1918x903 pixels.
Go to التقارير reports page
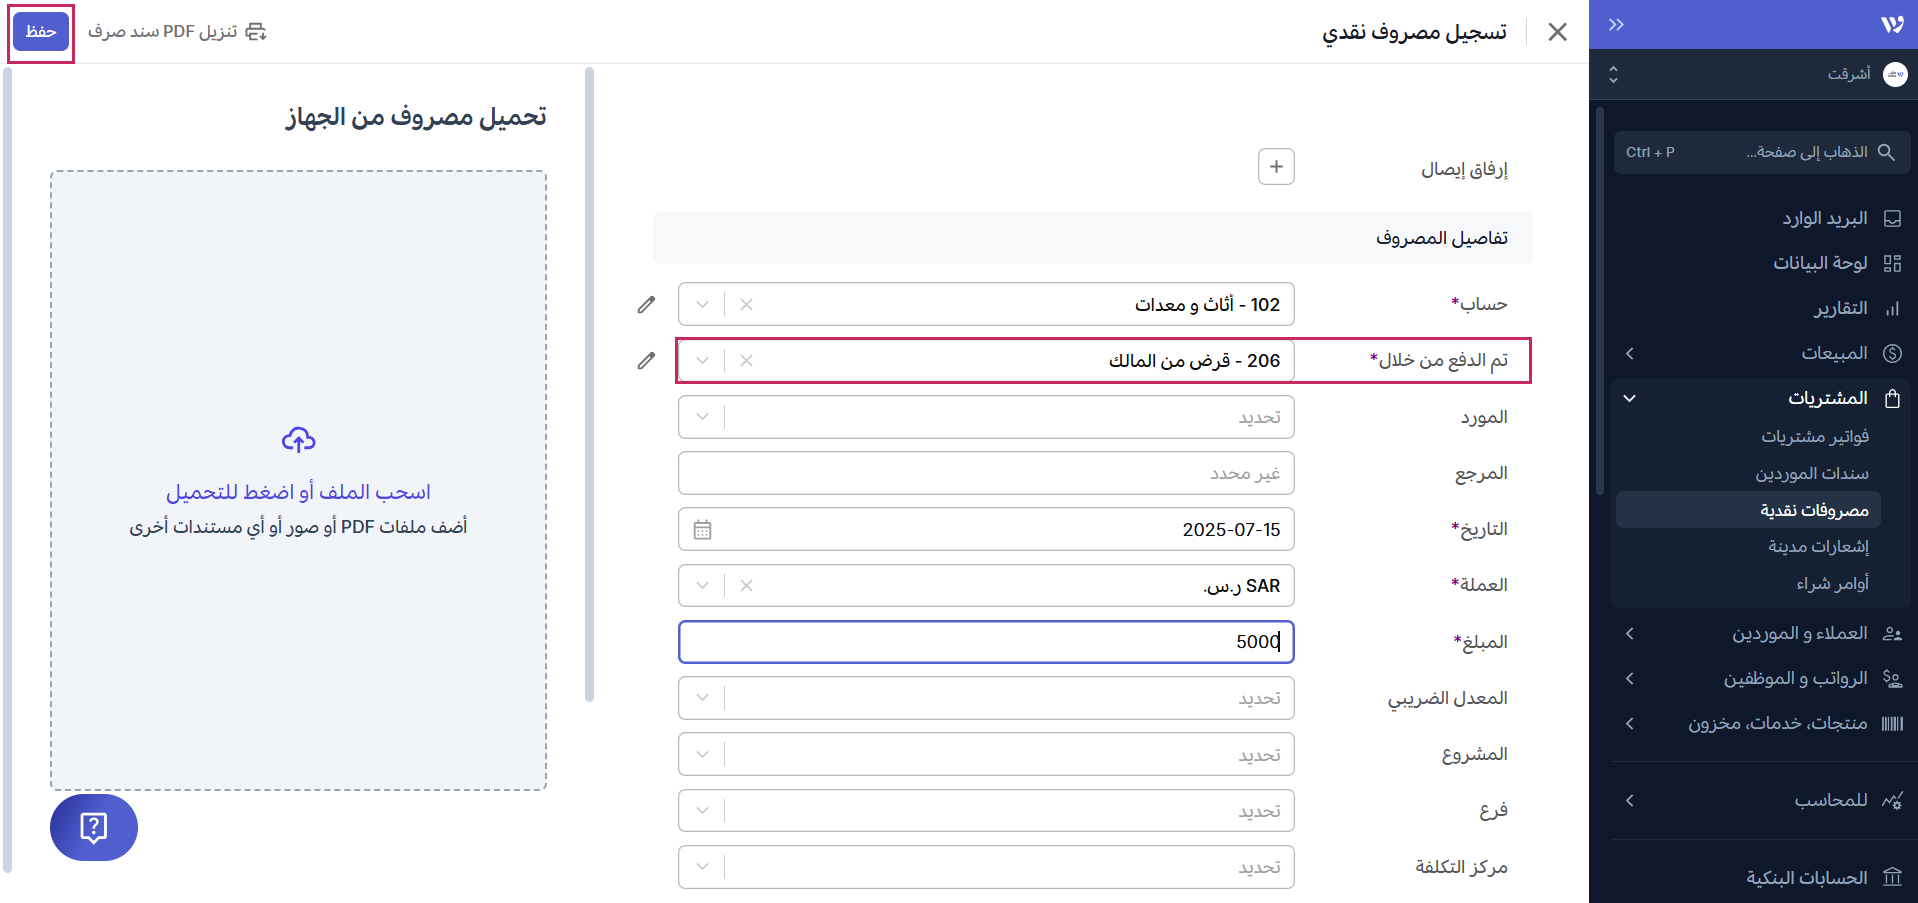(1840, 308)
